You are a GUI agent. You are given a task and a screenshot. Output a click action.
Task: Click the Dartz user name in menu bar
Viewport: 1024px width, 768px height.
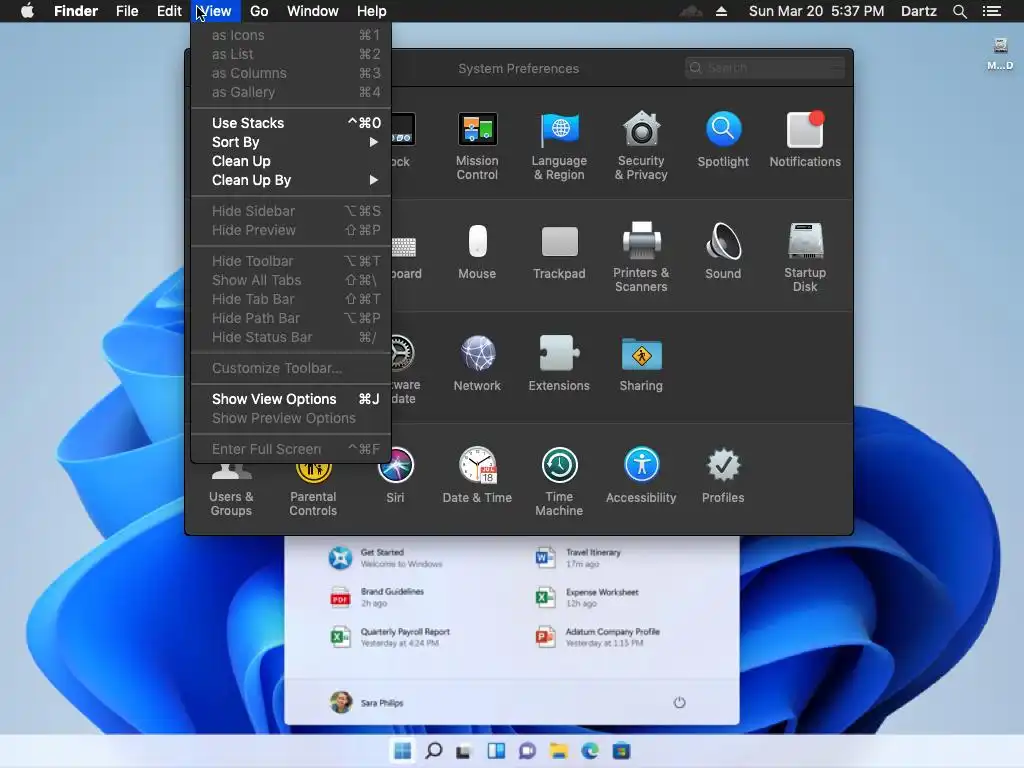click(918, 11)
